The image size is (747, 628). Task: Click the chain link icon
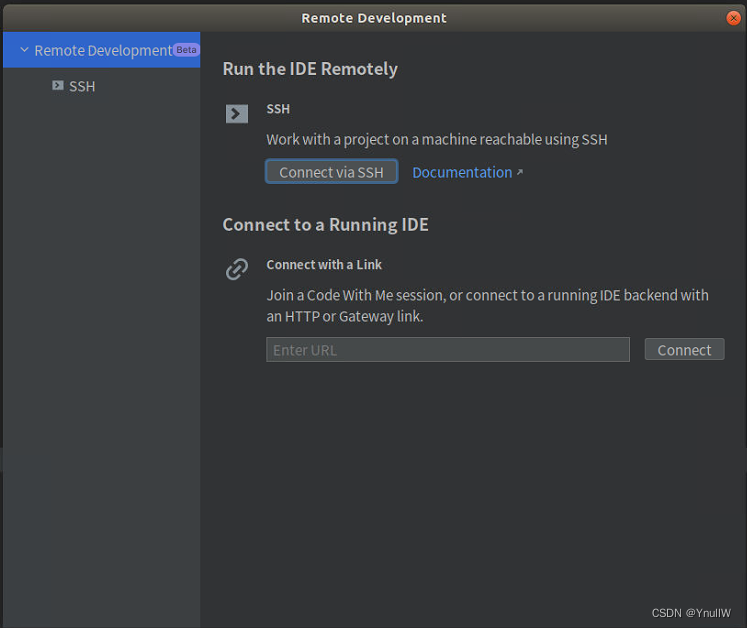tap(237, 269)
